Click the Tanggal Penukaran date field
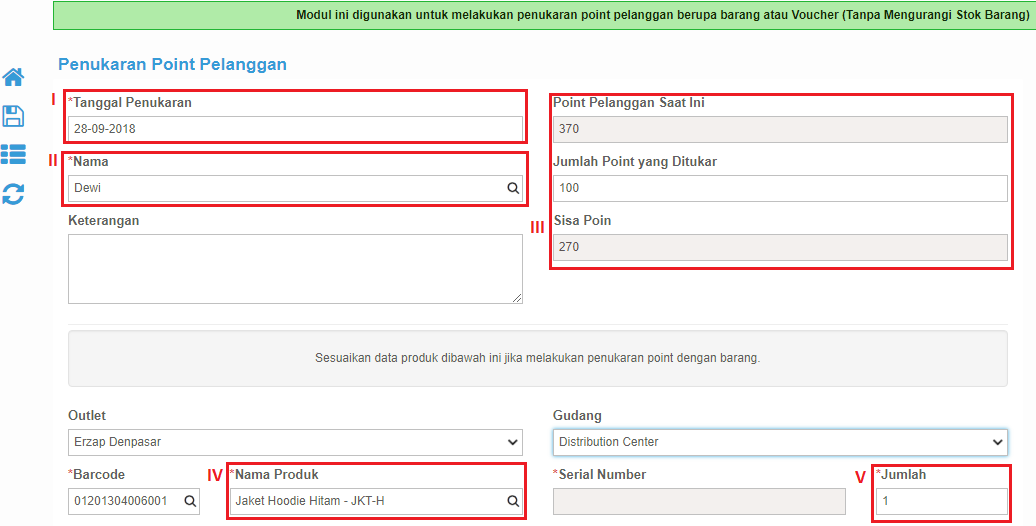Image resolution: width=1036 pixels, height=526 pixels. (295, 129)
